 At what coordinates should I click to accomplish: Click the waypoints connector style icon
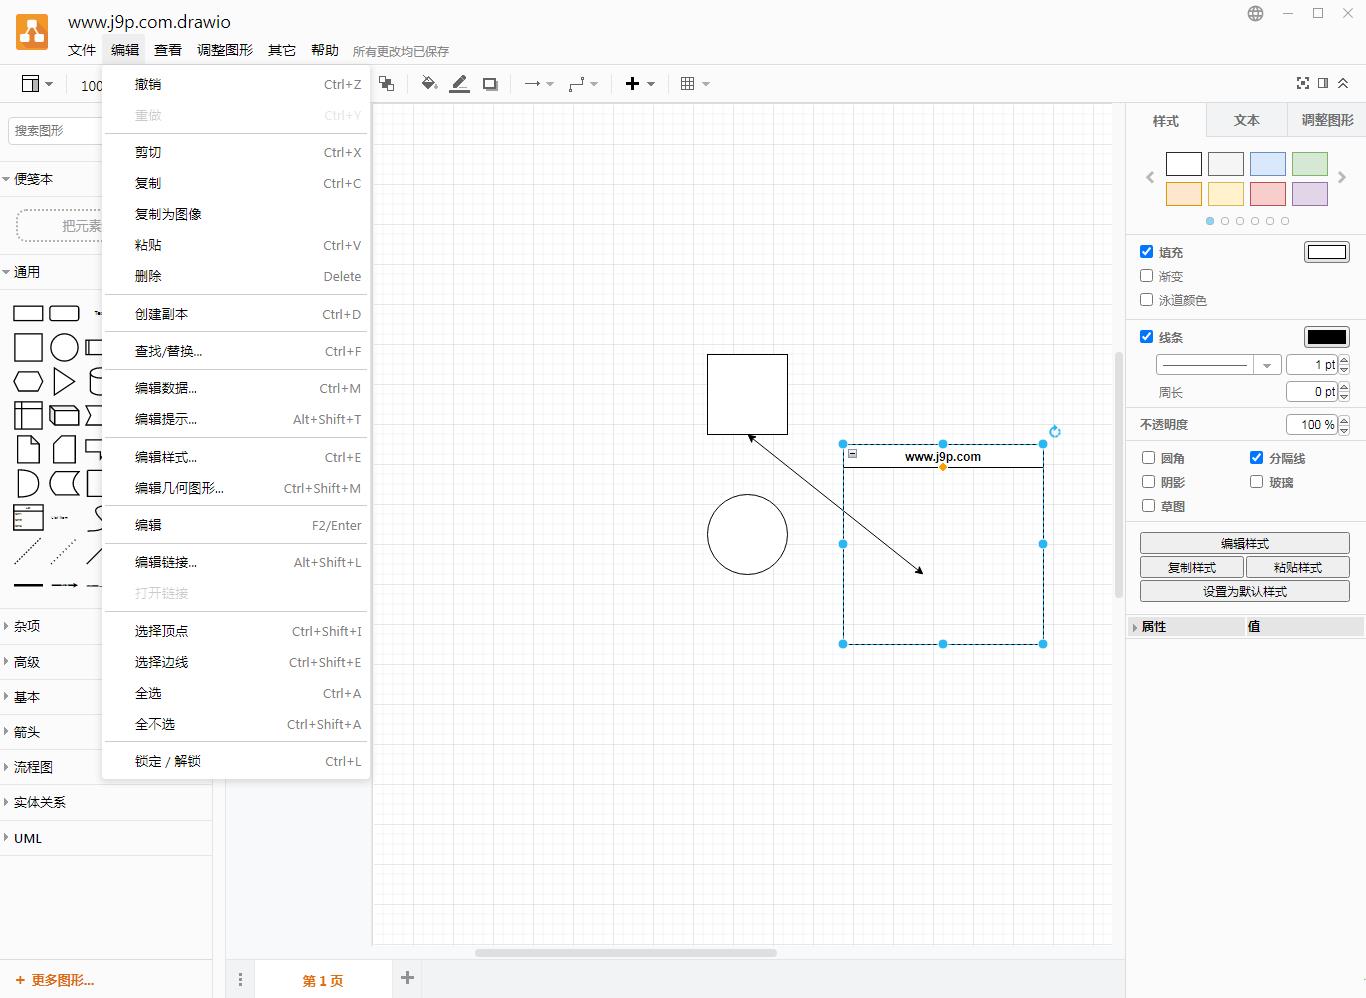[583, 84]
